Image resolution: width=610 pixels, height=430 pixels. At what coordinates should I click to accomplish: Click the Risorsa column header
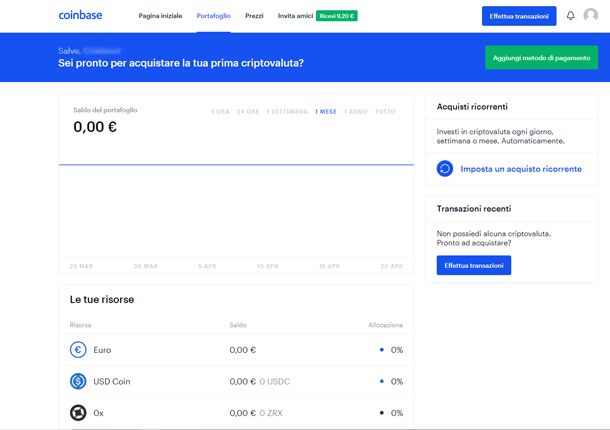[x=80, y=325]
